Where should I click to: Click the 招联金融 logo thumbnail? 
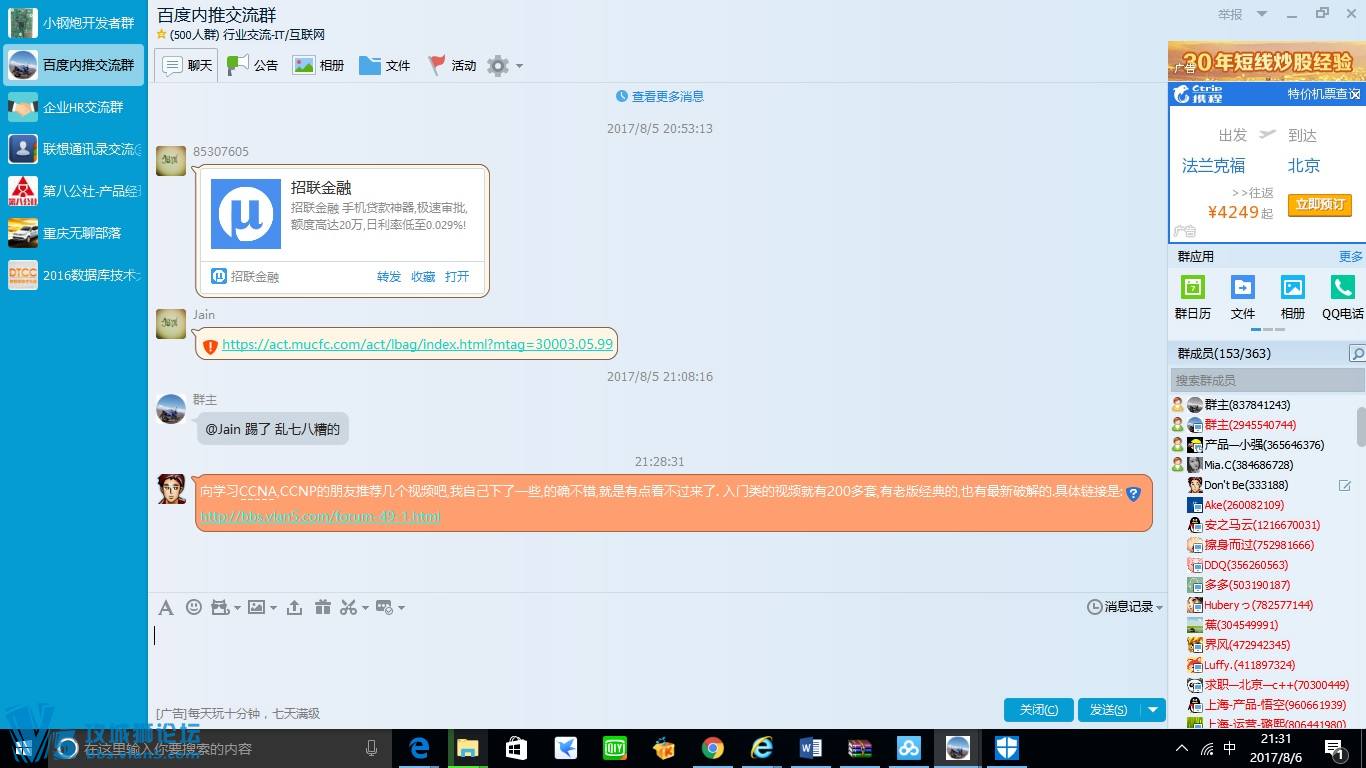[x=246, y=214]
